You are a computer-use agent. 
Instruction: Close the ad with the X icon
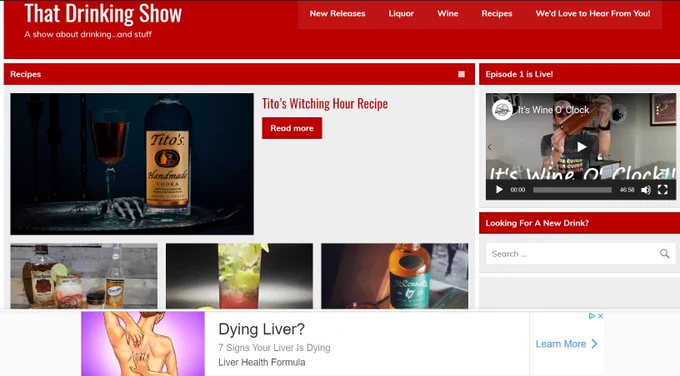click(x=601, y=316)
